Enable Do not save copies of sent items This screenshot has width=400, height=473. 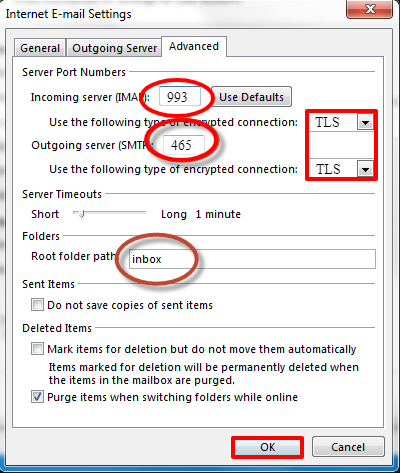[37, 305]
